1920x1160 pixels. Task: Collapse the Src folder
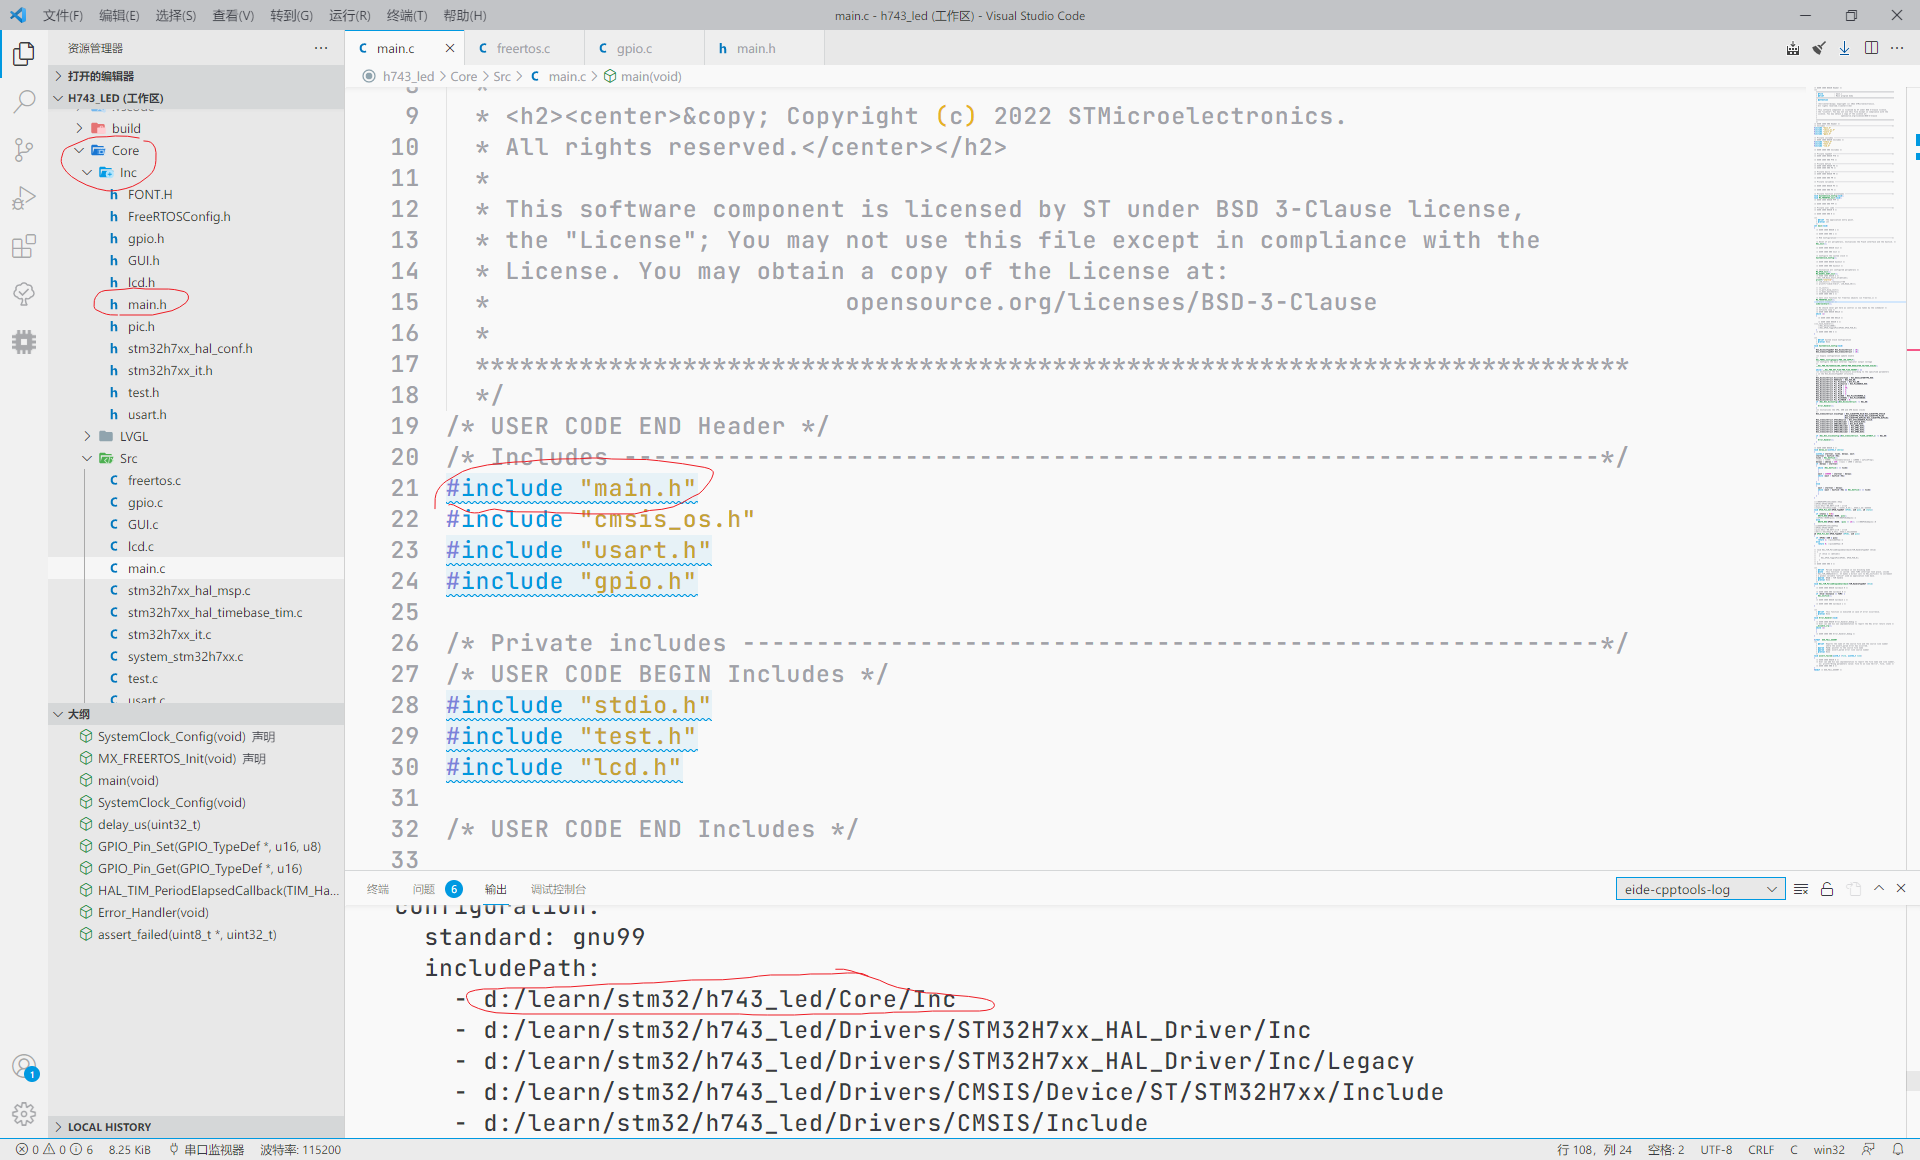pyautogui.click(x=128, y=458)
